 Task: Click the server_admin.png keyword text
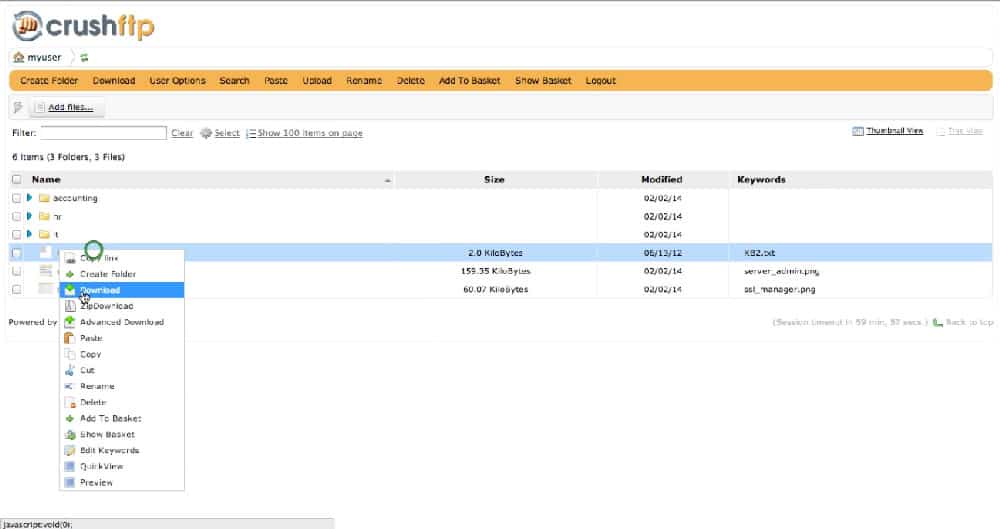pyautogui.click(x=781, y=271)
